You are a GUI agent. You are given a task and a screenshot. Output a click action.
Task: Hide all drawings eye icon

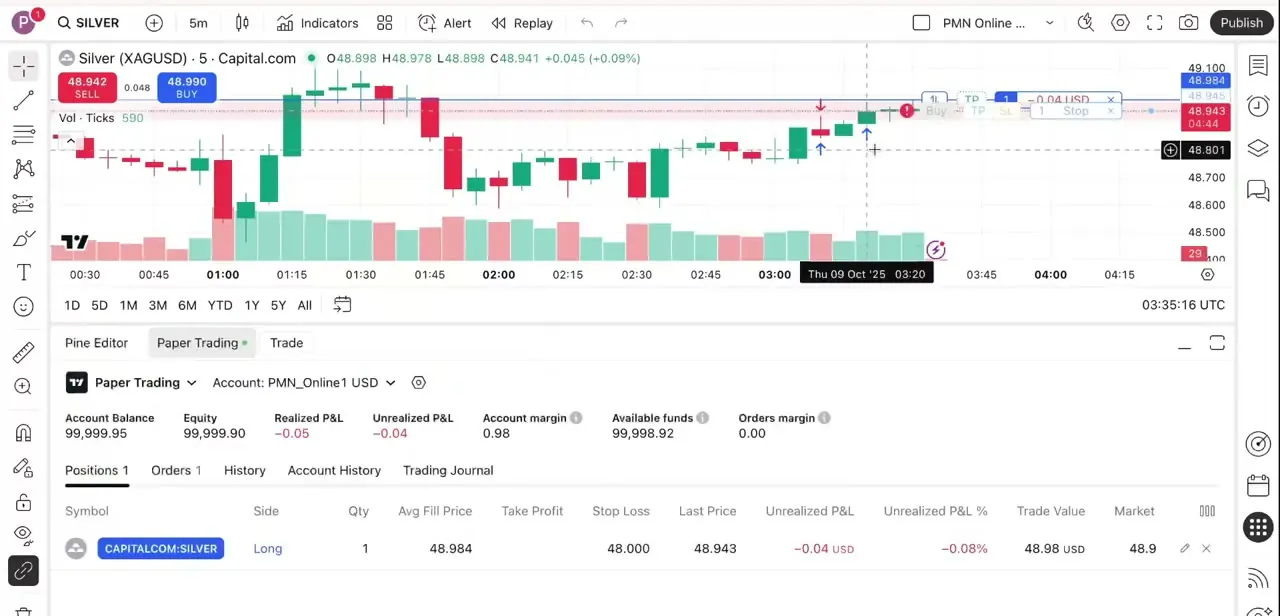click(24, 535)
